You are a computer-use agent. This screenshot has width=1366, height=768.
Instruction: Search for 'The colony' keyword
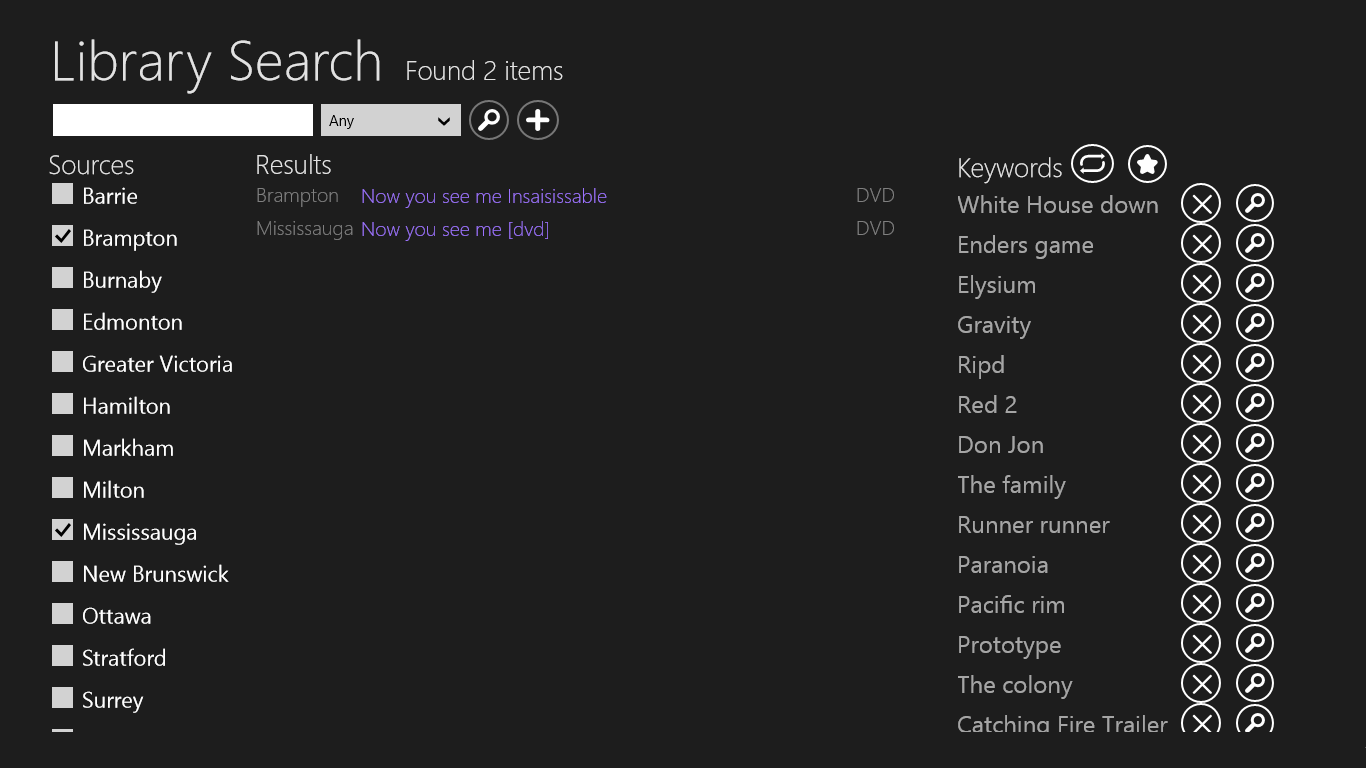pyautogui.click(x=1254, y=684)
